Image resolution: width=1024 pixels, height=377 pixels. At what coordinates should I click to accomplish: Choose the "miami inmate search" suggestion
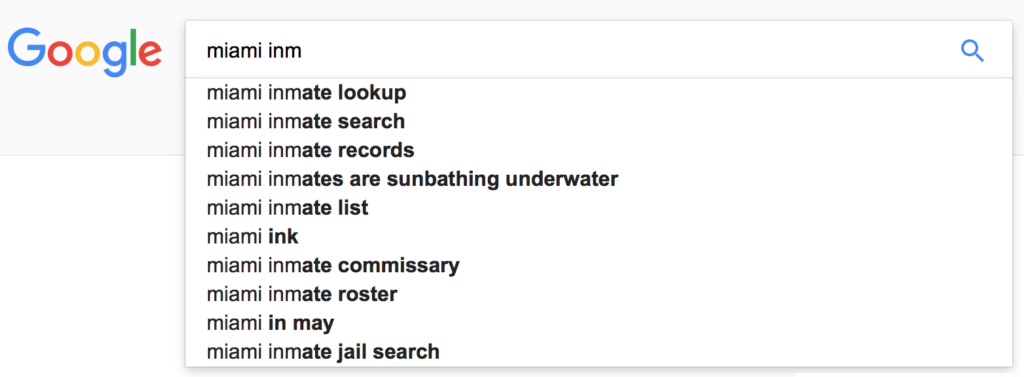[x=599, y=122]
